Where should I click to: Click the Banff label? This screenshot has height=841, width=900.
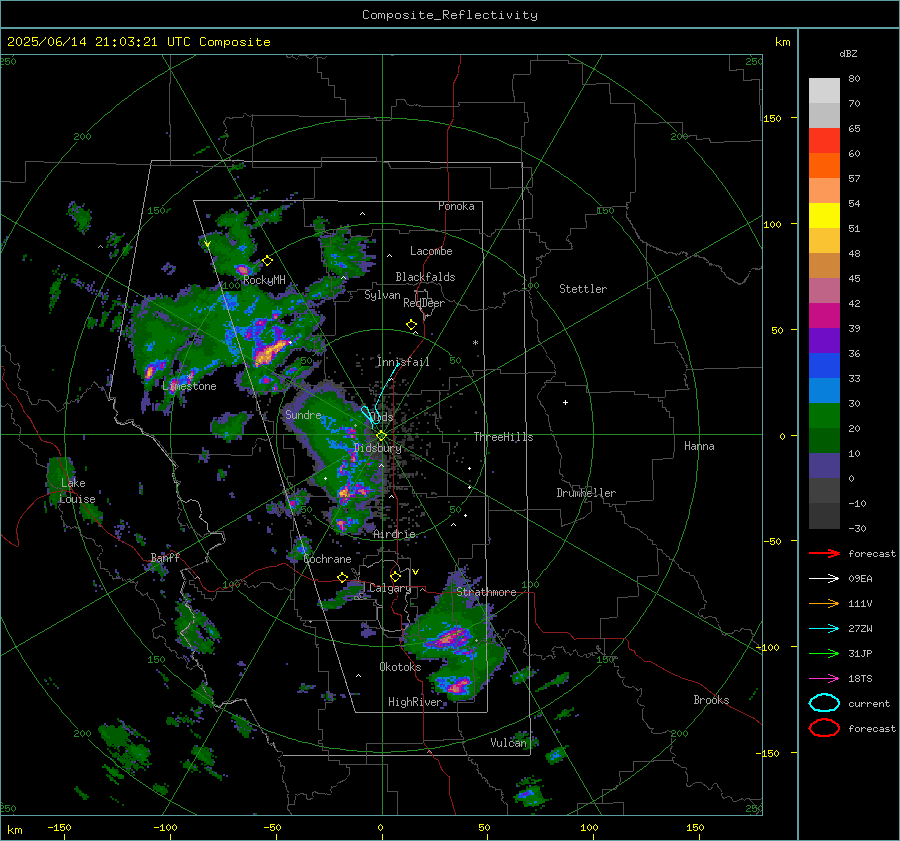tap(165, 557)
